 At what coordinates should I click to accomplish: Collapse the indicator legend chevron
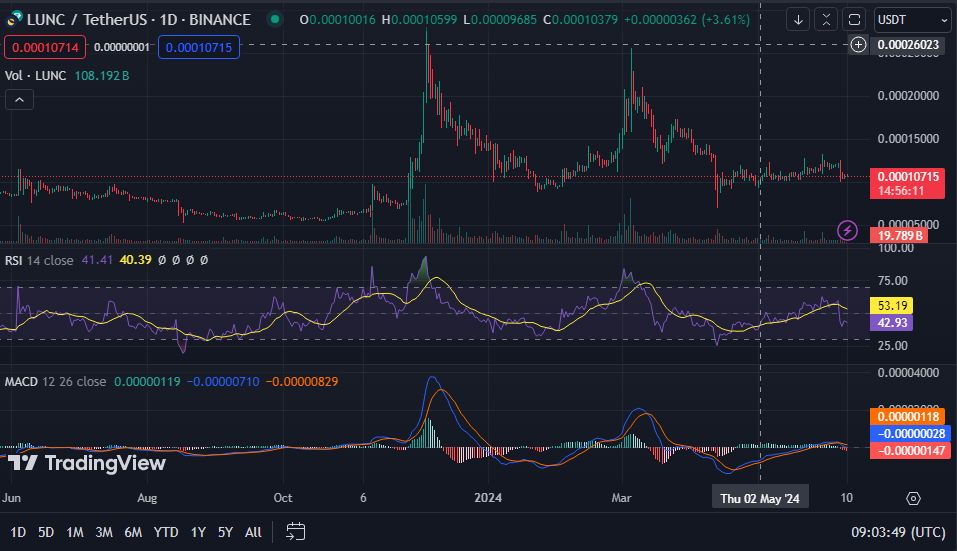pos(19,99)
